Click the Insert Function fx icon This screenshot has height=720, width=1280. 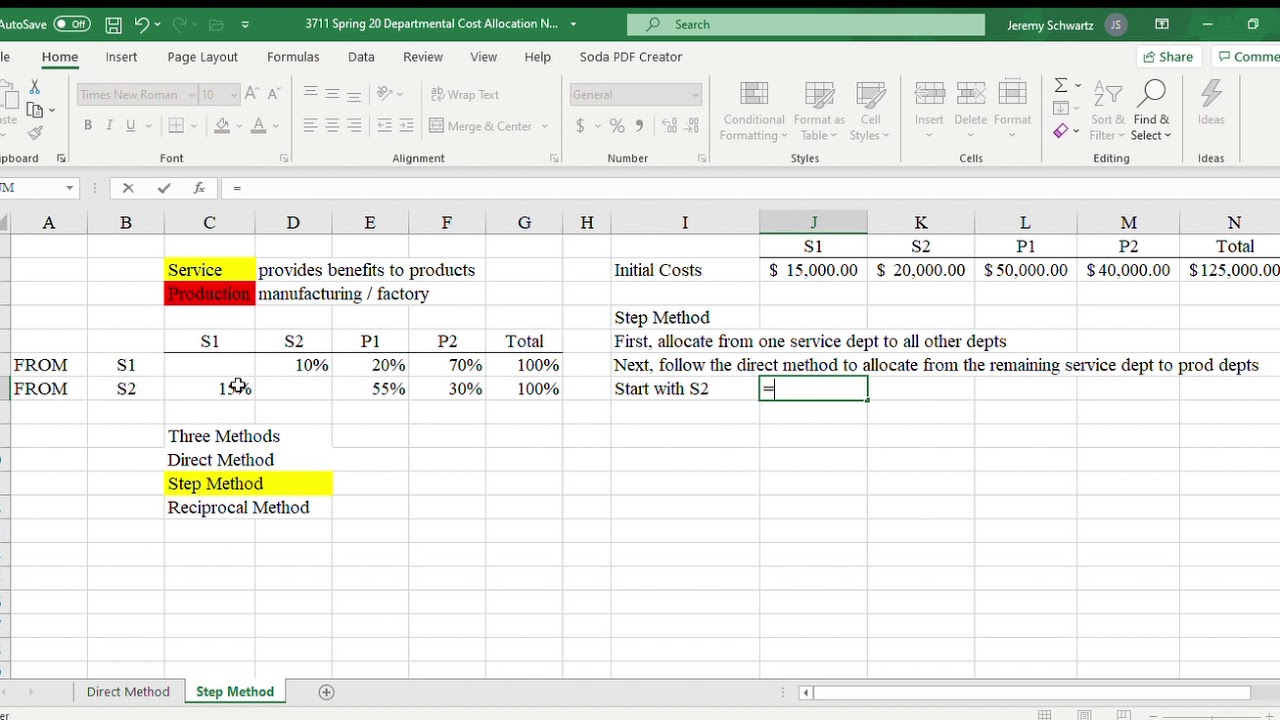[x=199, y=188]
